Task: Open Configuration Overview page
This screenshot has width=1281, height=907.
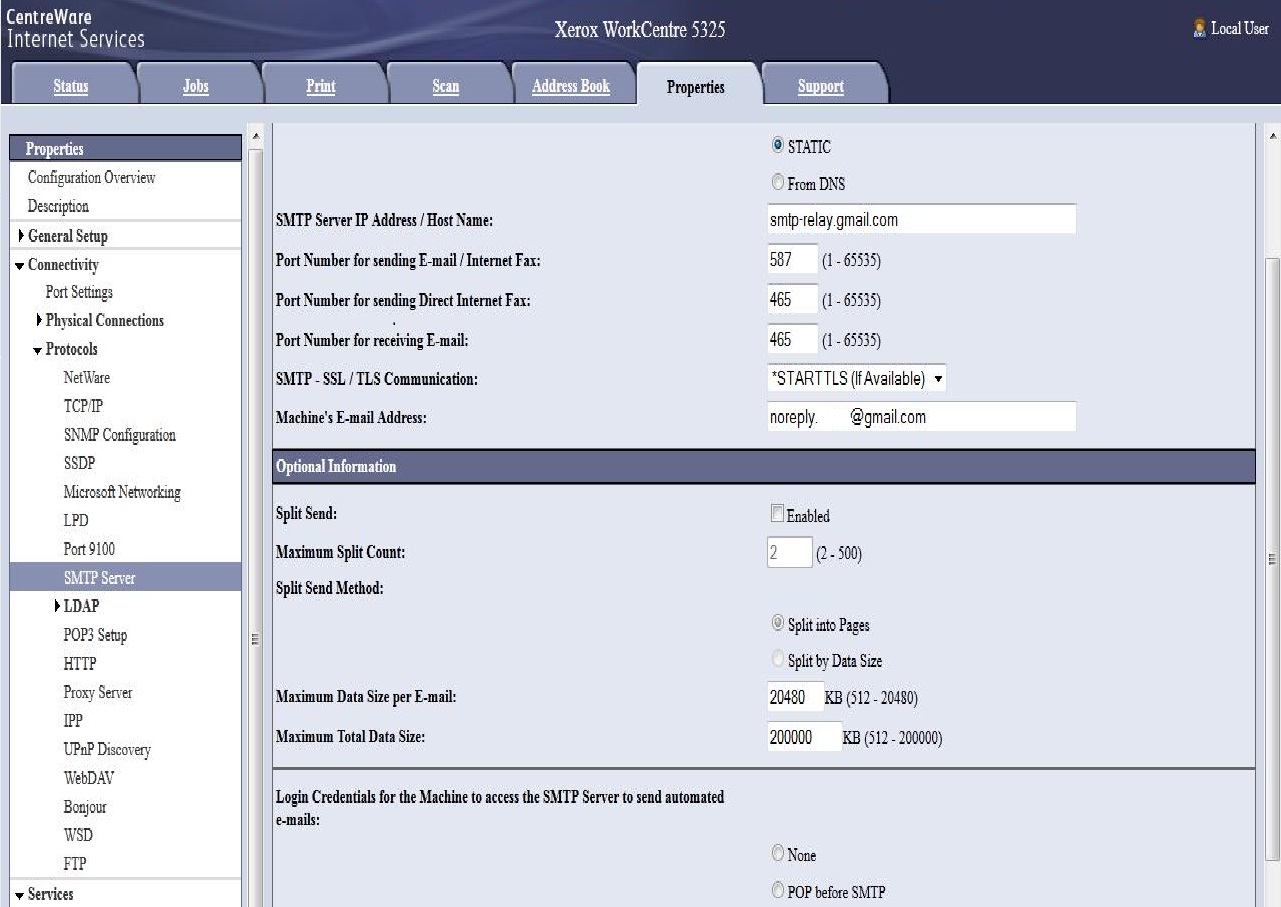Action: click(x=91, y=178)
